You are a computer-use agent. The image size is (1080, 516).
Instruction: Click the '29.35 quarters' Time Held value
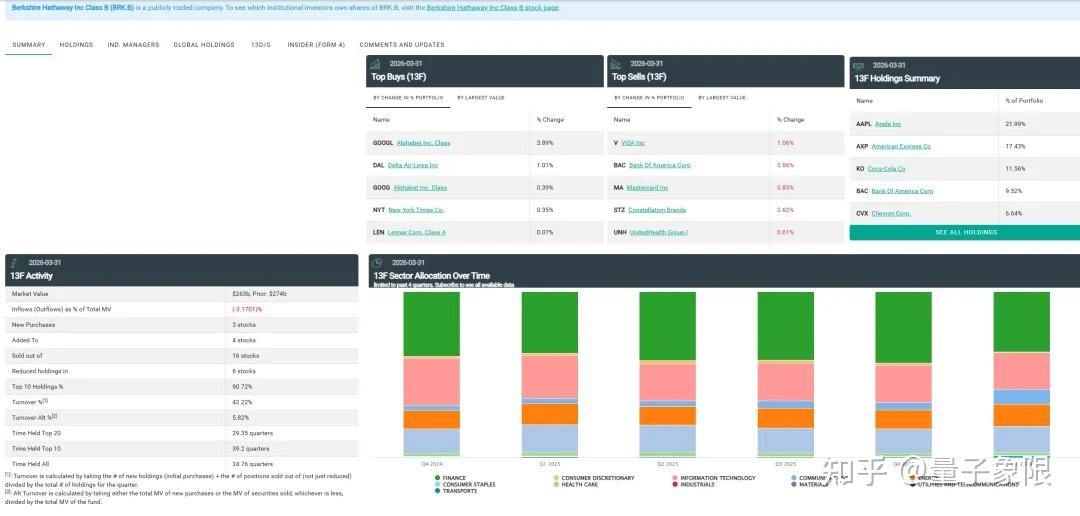point(253,433)
